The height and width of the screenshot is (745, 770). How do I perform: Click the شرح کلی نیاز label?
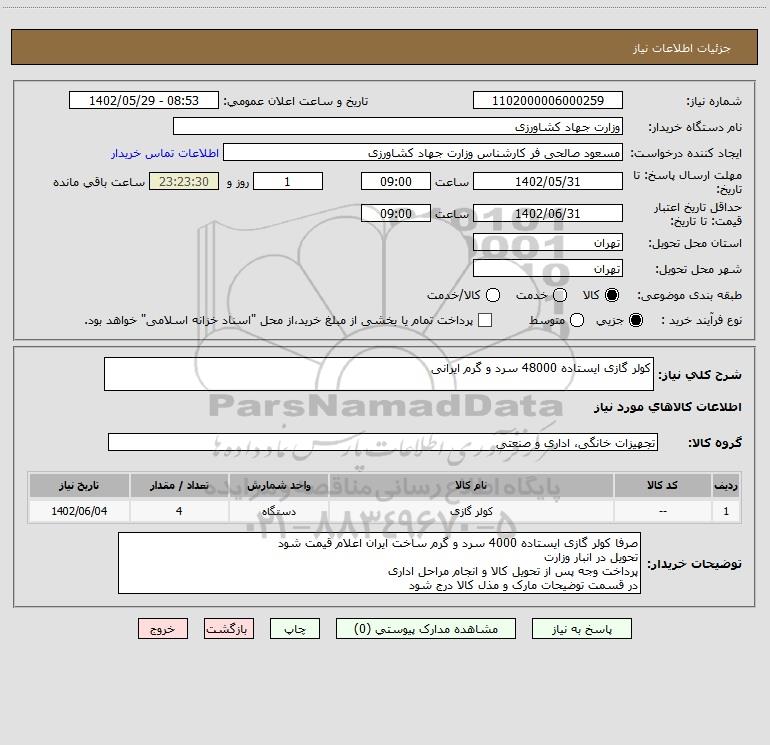(700, 375)
